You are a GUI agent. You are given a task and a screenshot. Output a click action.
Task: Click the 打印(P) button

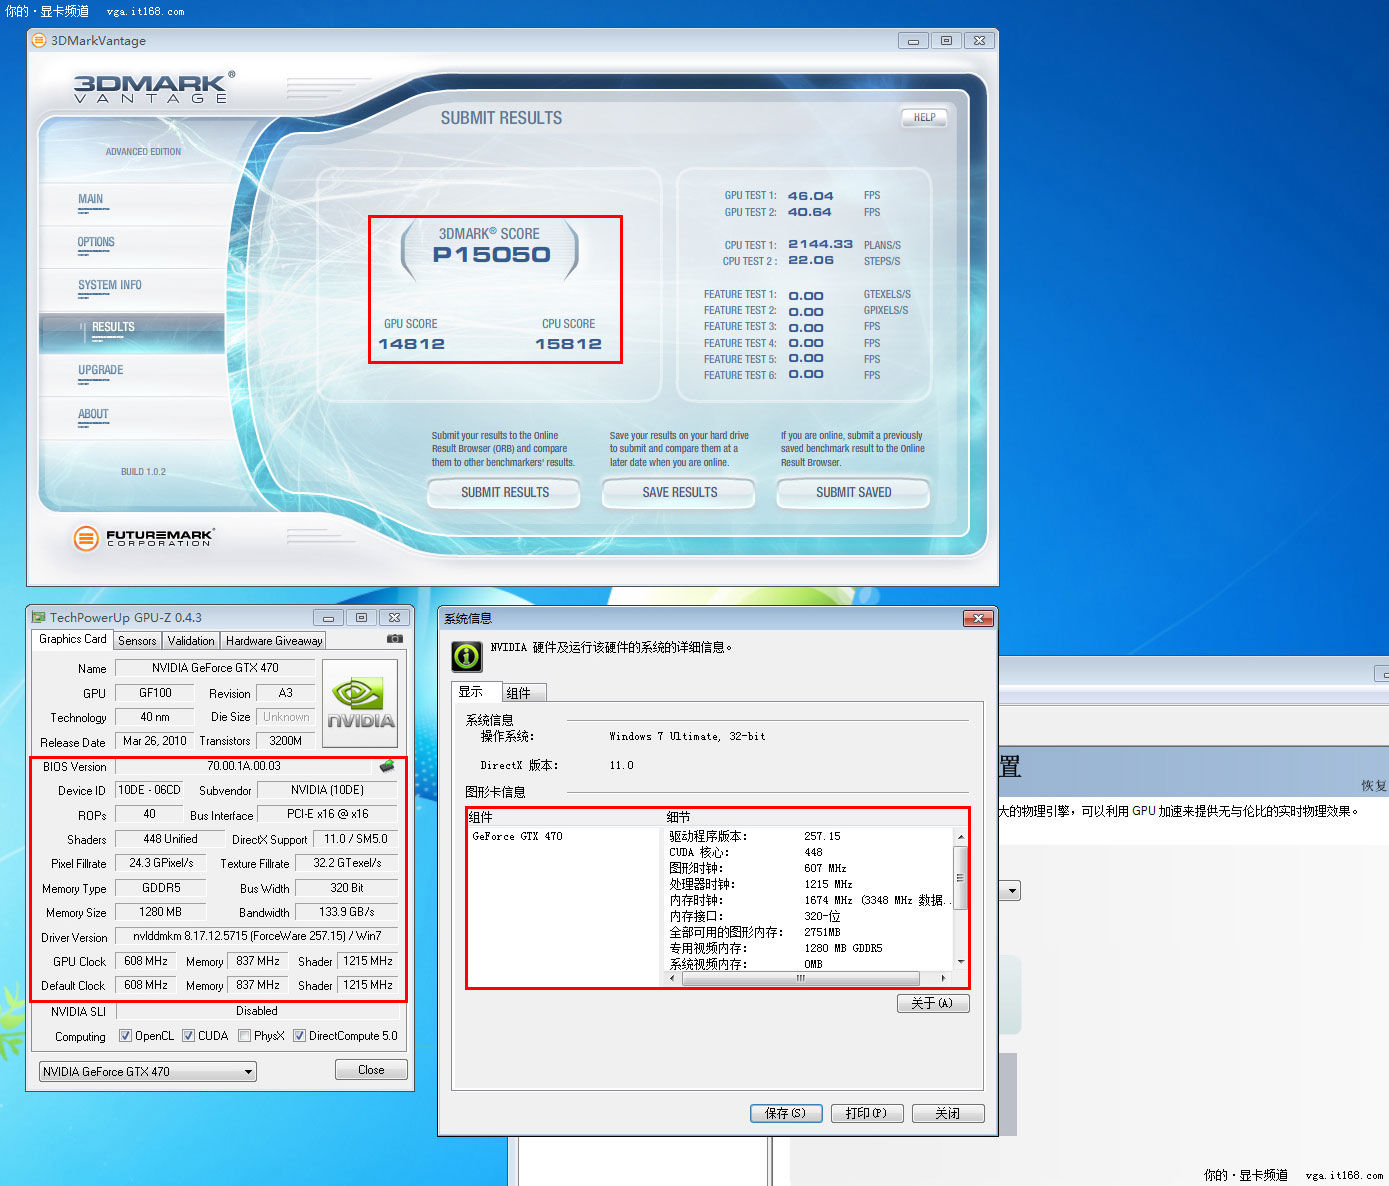(x=867, y=1113)
